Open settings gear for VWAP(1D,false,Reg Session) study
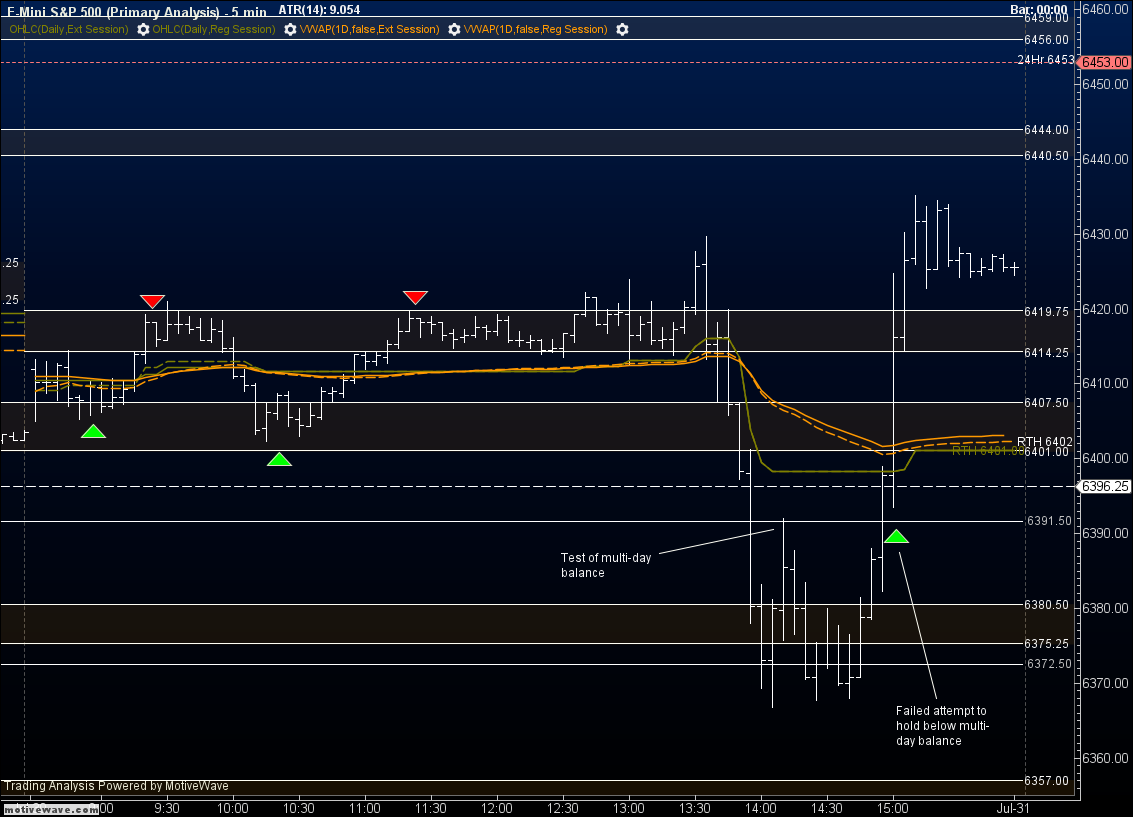The width and height of the screenshot is (1133, 817). [622, 30]
